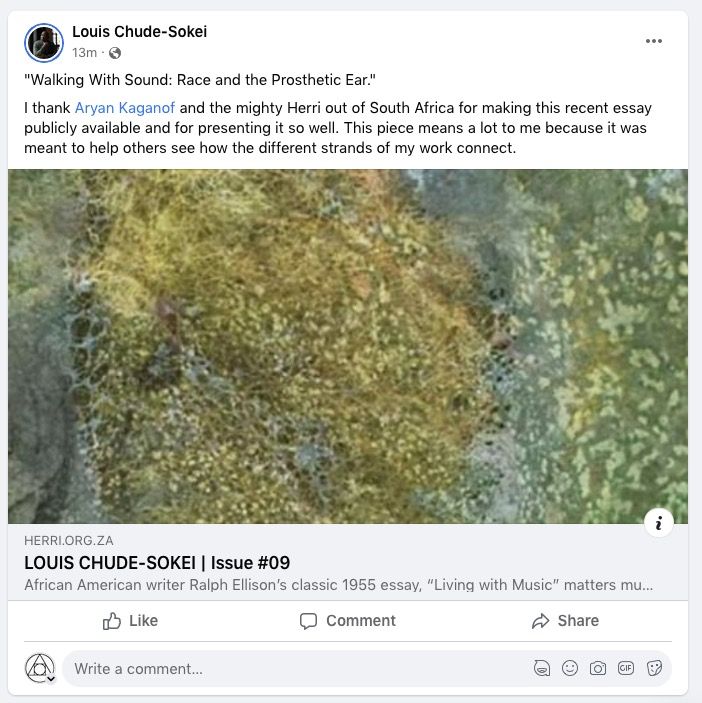Open the 13m post timestamp
This screenshot has width=702, height=703.
pos(84,52)
